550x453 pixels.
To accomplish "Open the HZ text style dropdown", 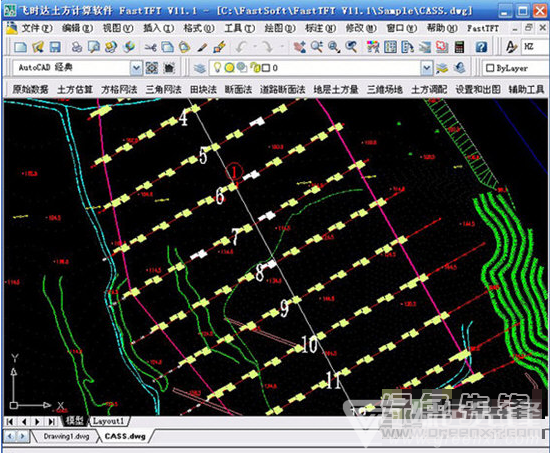I will [535, 47].
